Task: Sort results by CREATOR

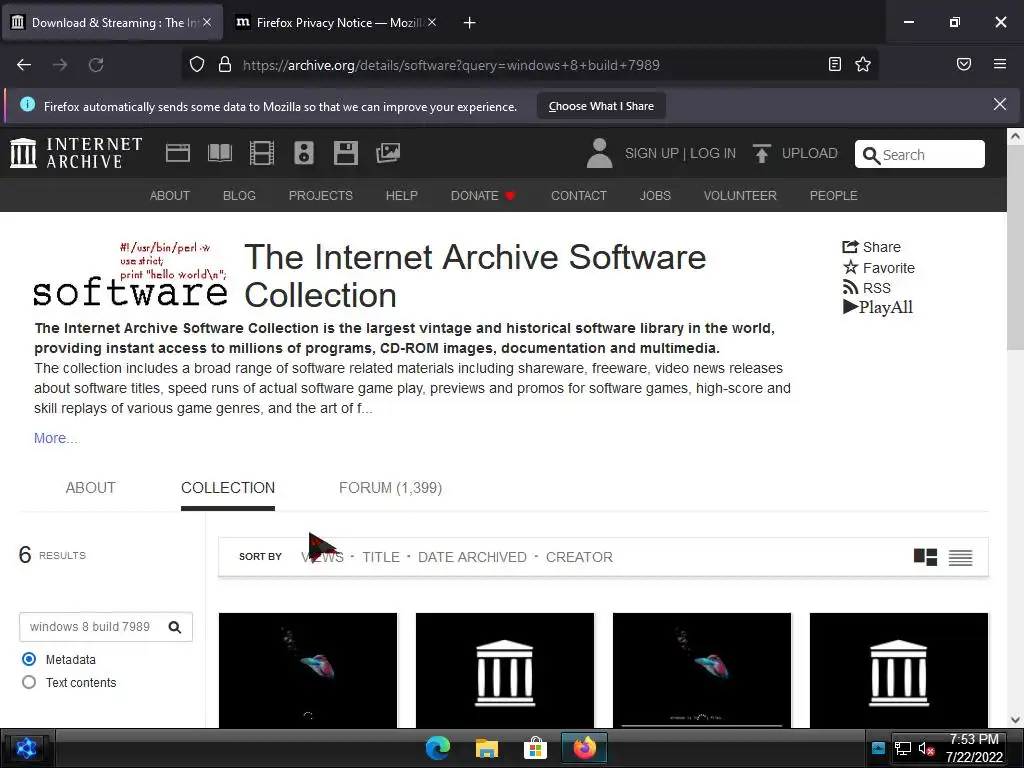Action: 579,557
